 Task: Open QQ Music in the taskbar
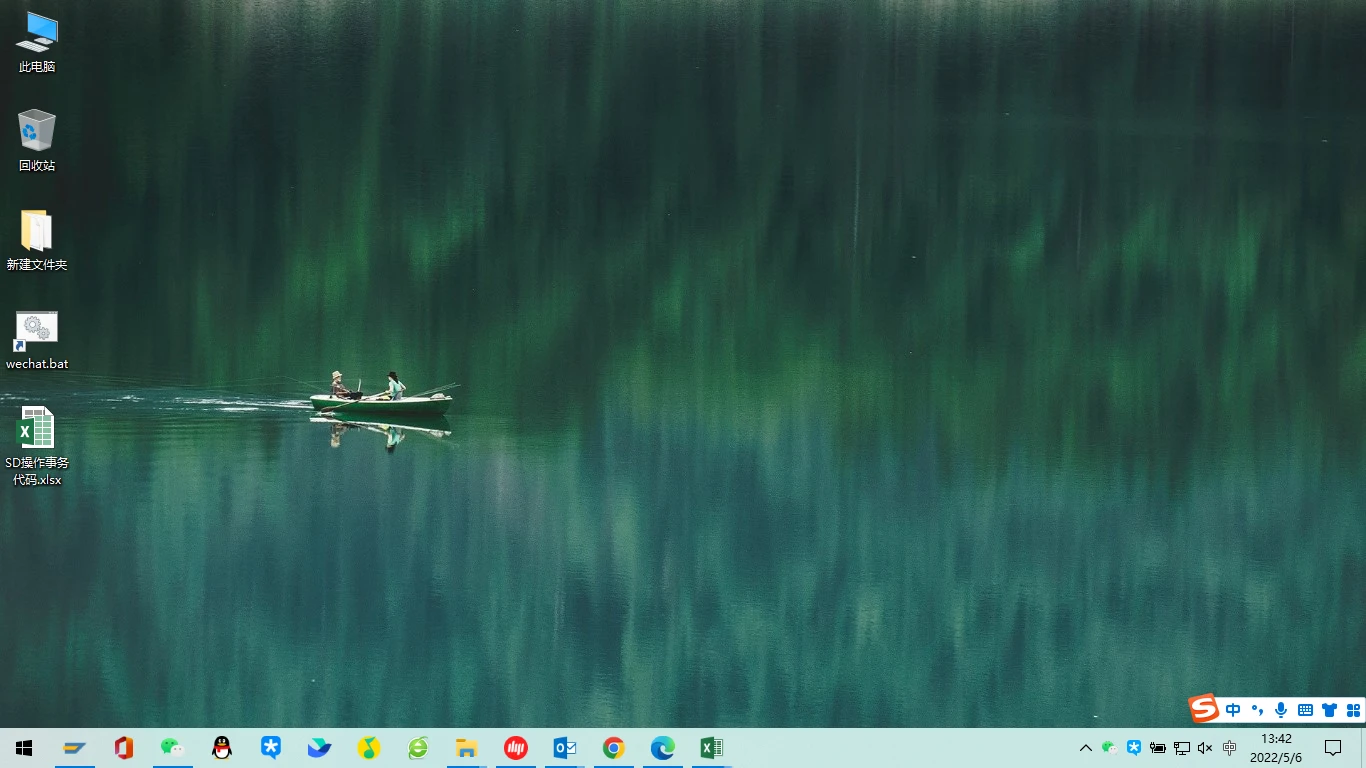[x=369, y=748]
